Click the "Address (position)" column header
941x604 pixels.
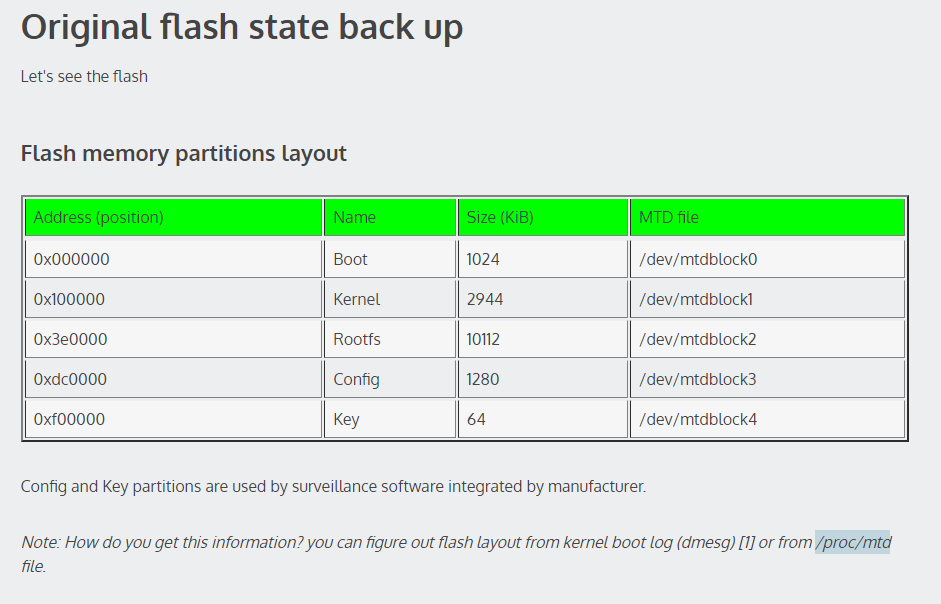tap(98, 218)
